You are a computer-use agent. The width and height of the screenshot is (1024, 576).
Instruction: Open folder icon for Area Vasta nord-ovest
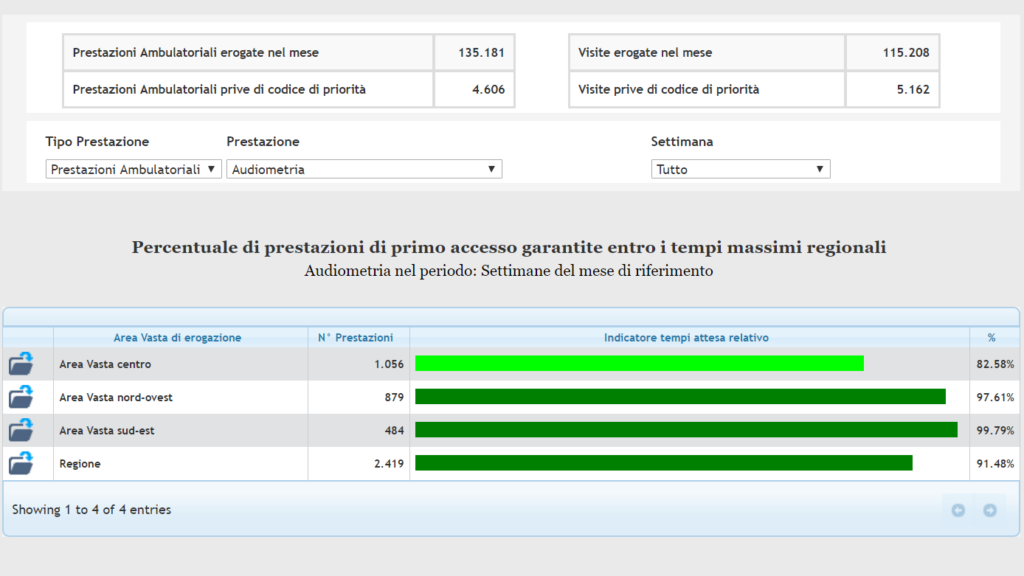21,397
